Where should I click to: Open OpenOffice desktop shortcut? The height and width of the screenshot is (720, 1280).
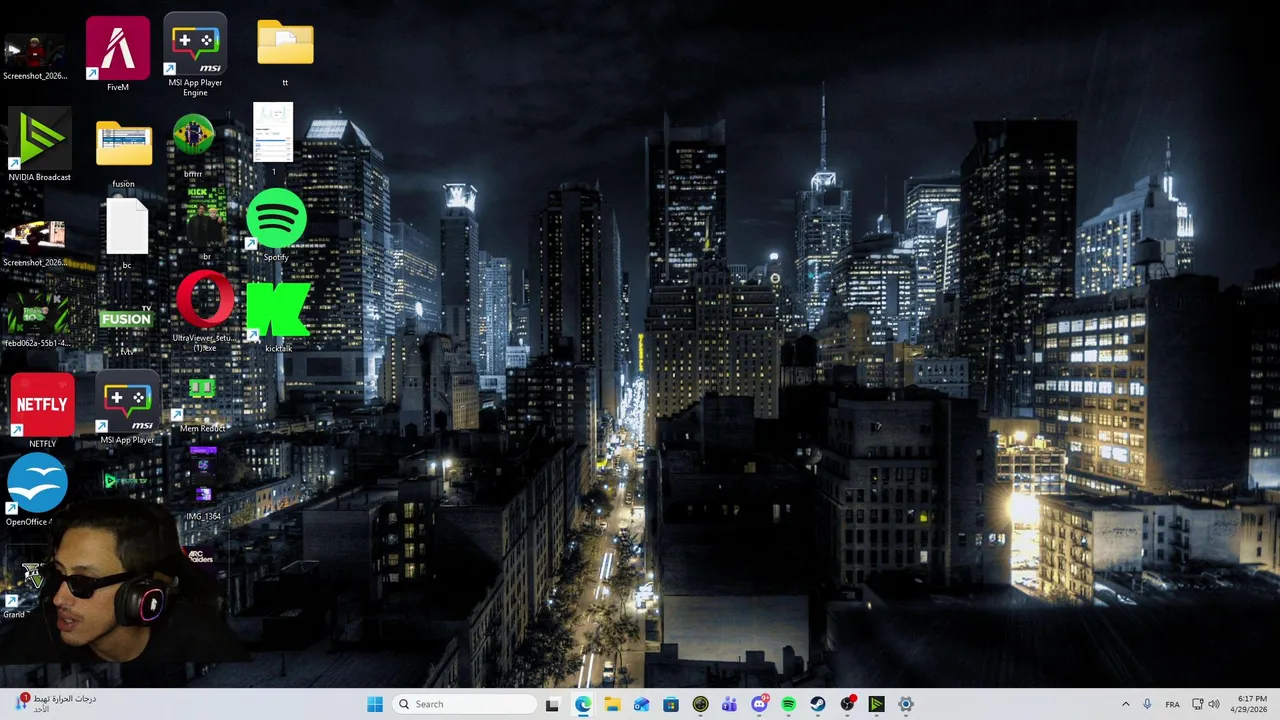tap(37, 489)
